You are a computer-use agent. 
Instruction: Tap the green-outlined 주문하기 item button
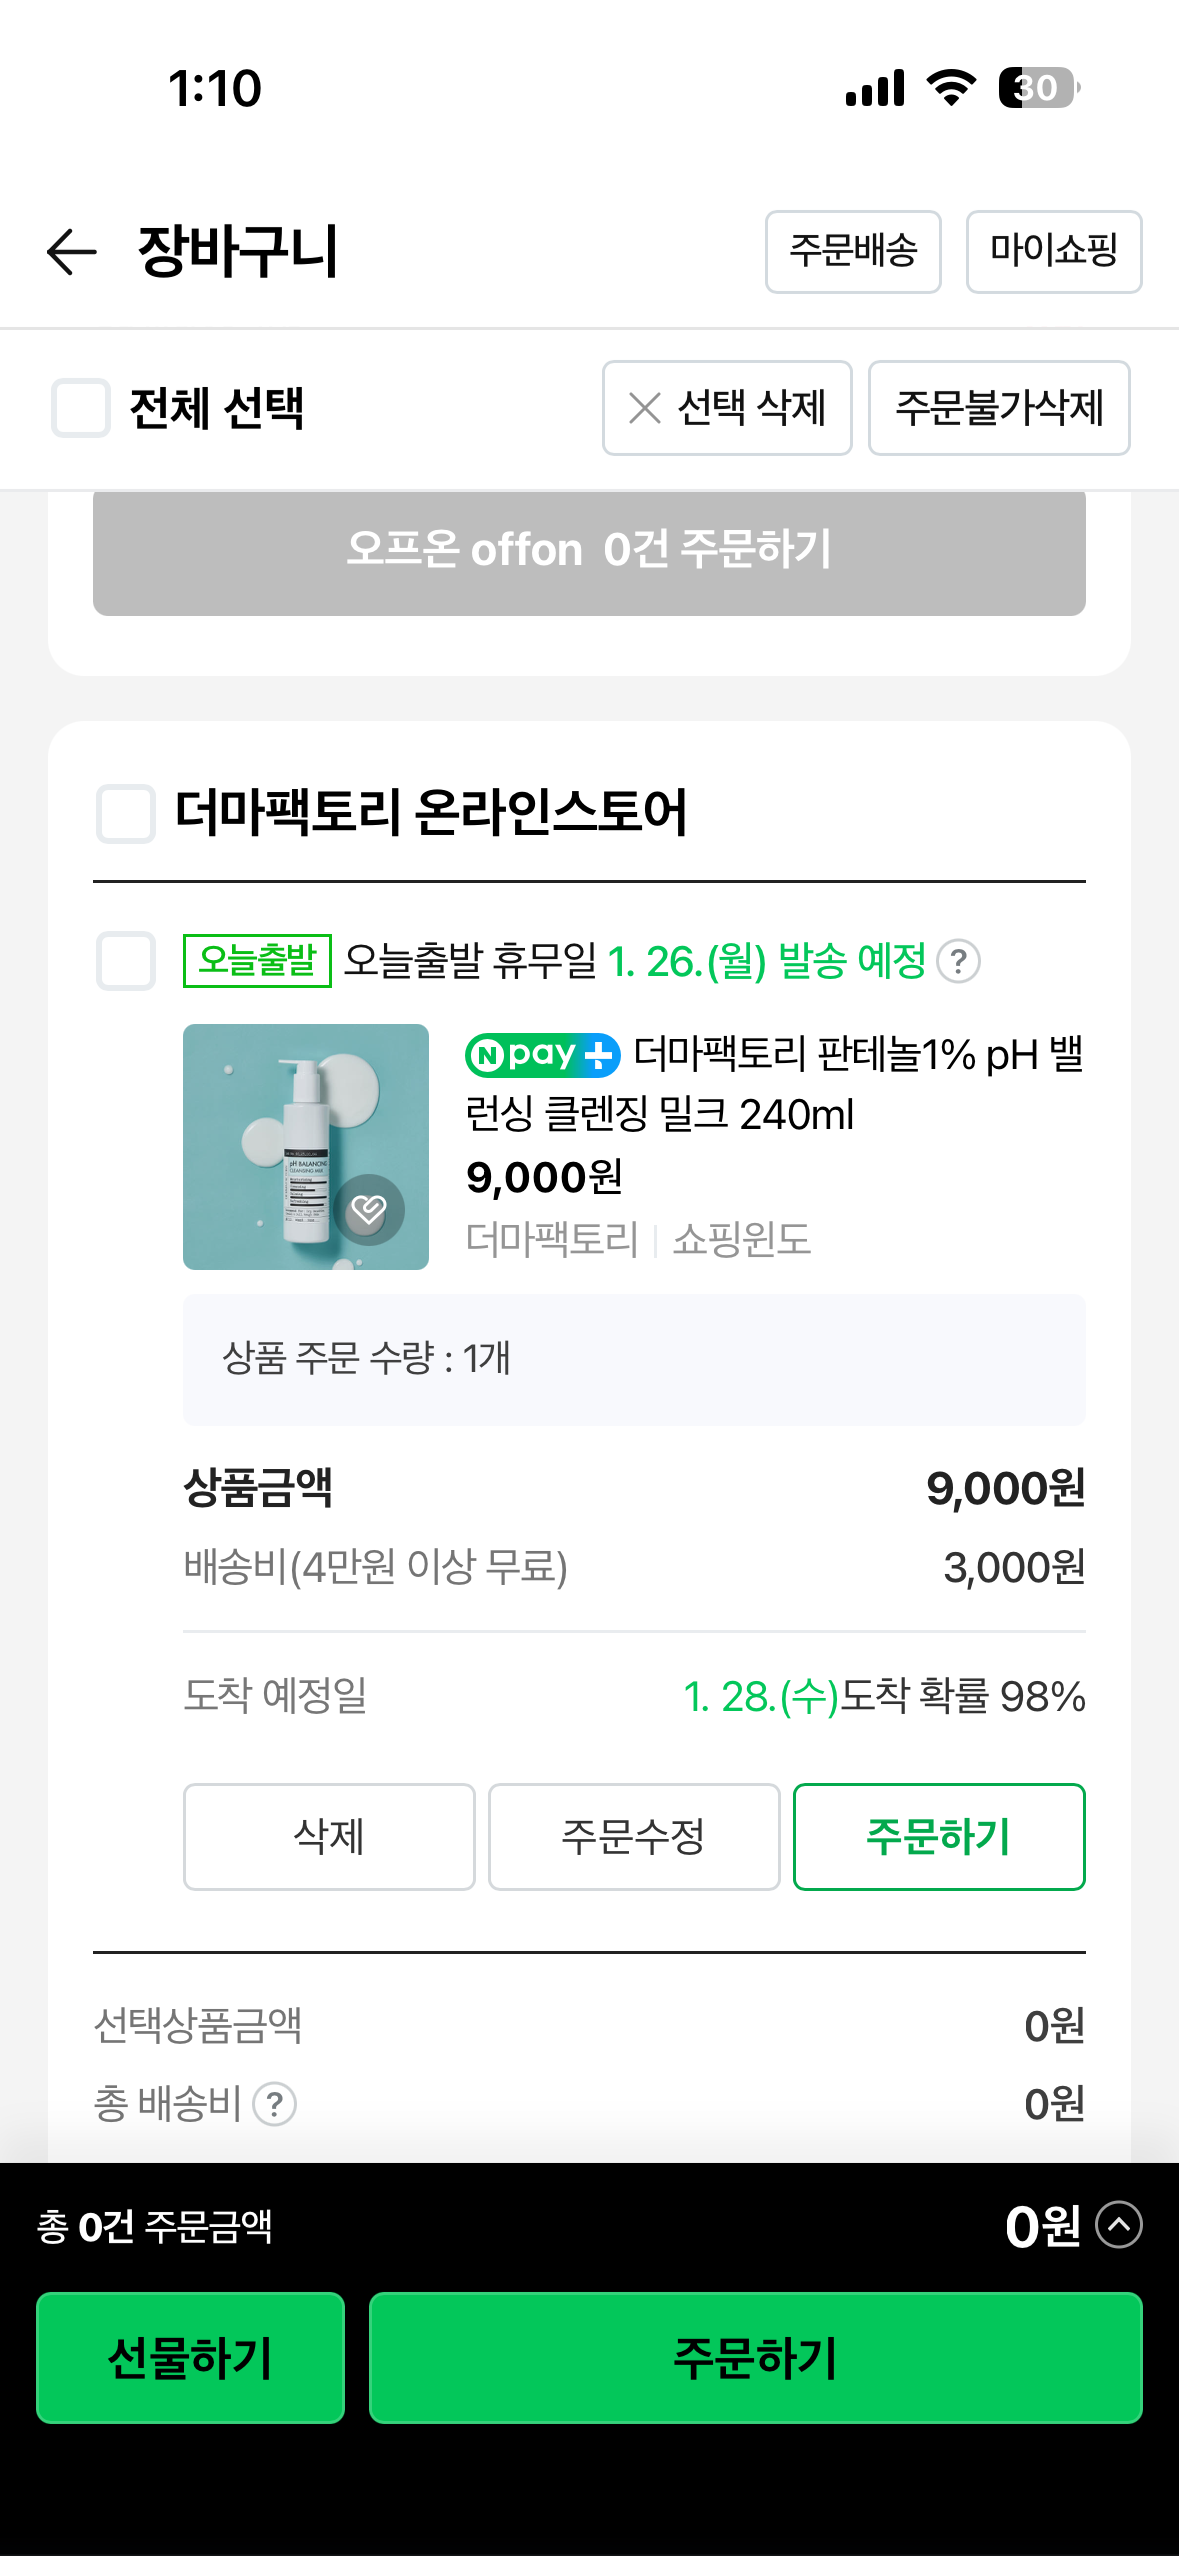coord(939,1837)
